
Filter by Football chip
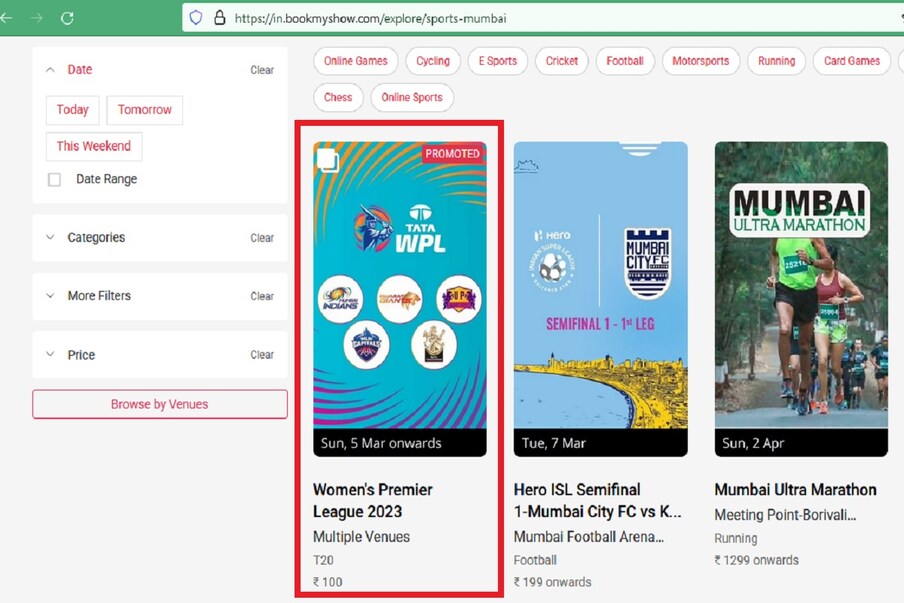[625, 61]
